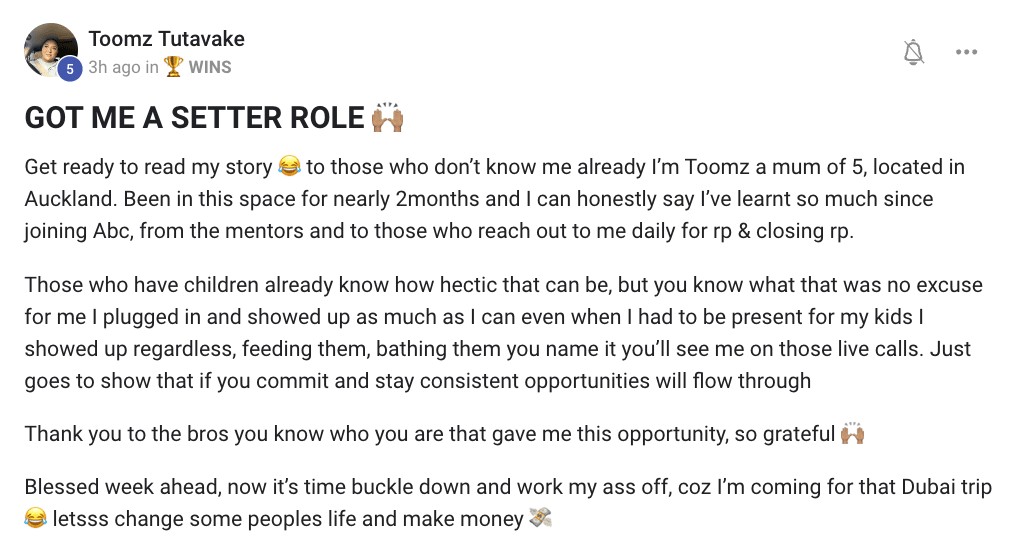Click the paragraph starting 'Those who have children'
This screenshot has height=550, width=1016.
(503, 332)
